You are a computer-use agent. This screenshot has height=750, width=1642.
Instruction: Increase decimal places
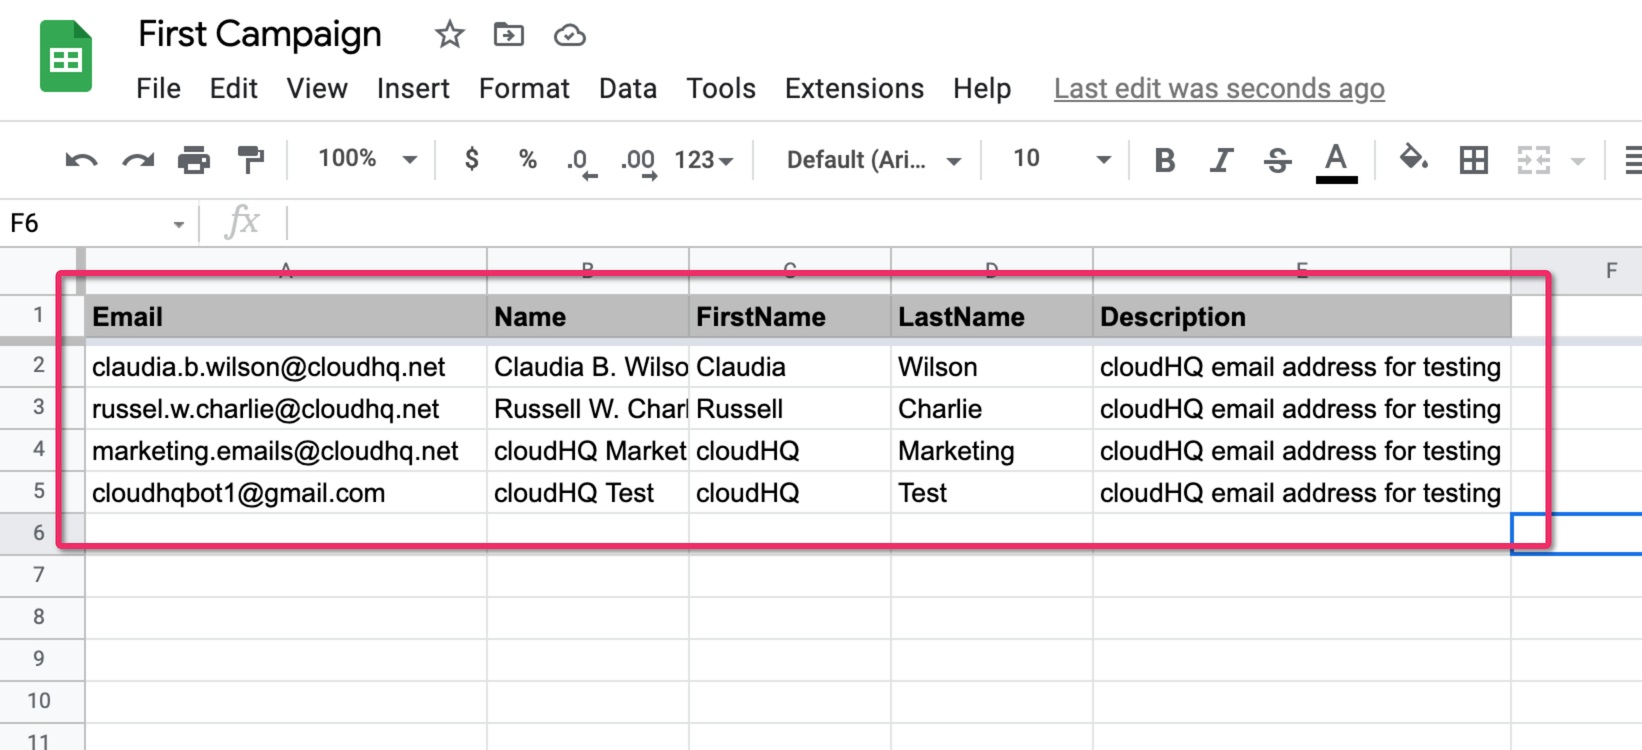pos(638,162)
